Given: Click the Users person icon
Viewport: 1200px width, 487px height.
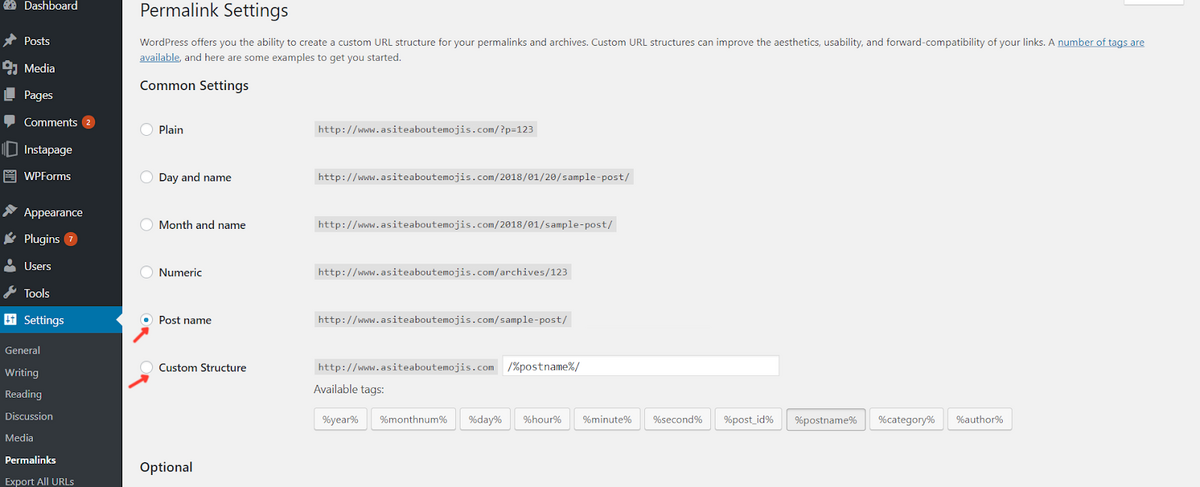Looking at the screenshot, I should point(10,266).
